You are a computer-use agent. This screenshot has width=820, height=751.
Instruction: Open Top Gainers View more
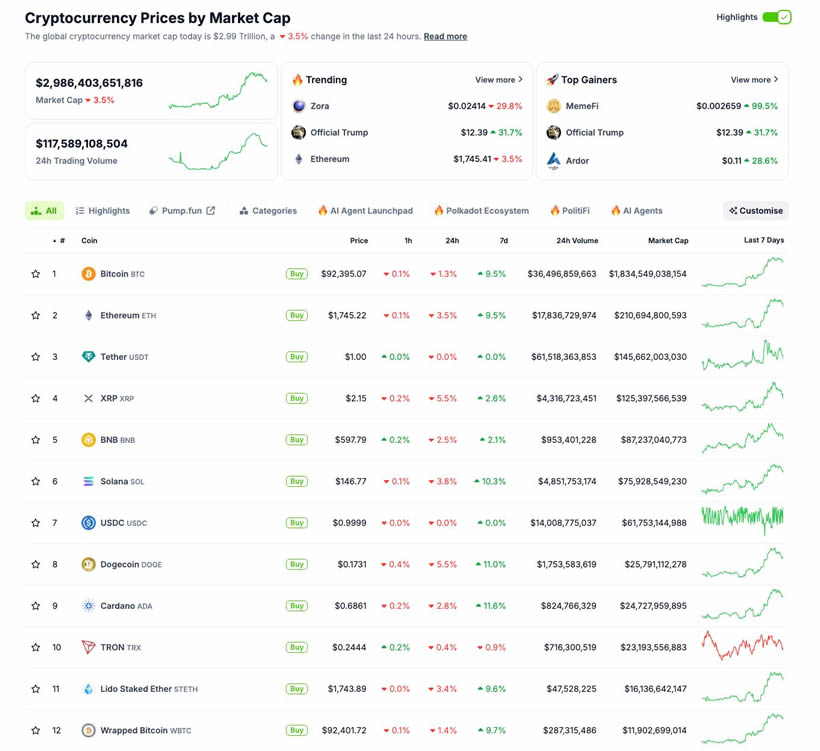(754, 80)
